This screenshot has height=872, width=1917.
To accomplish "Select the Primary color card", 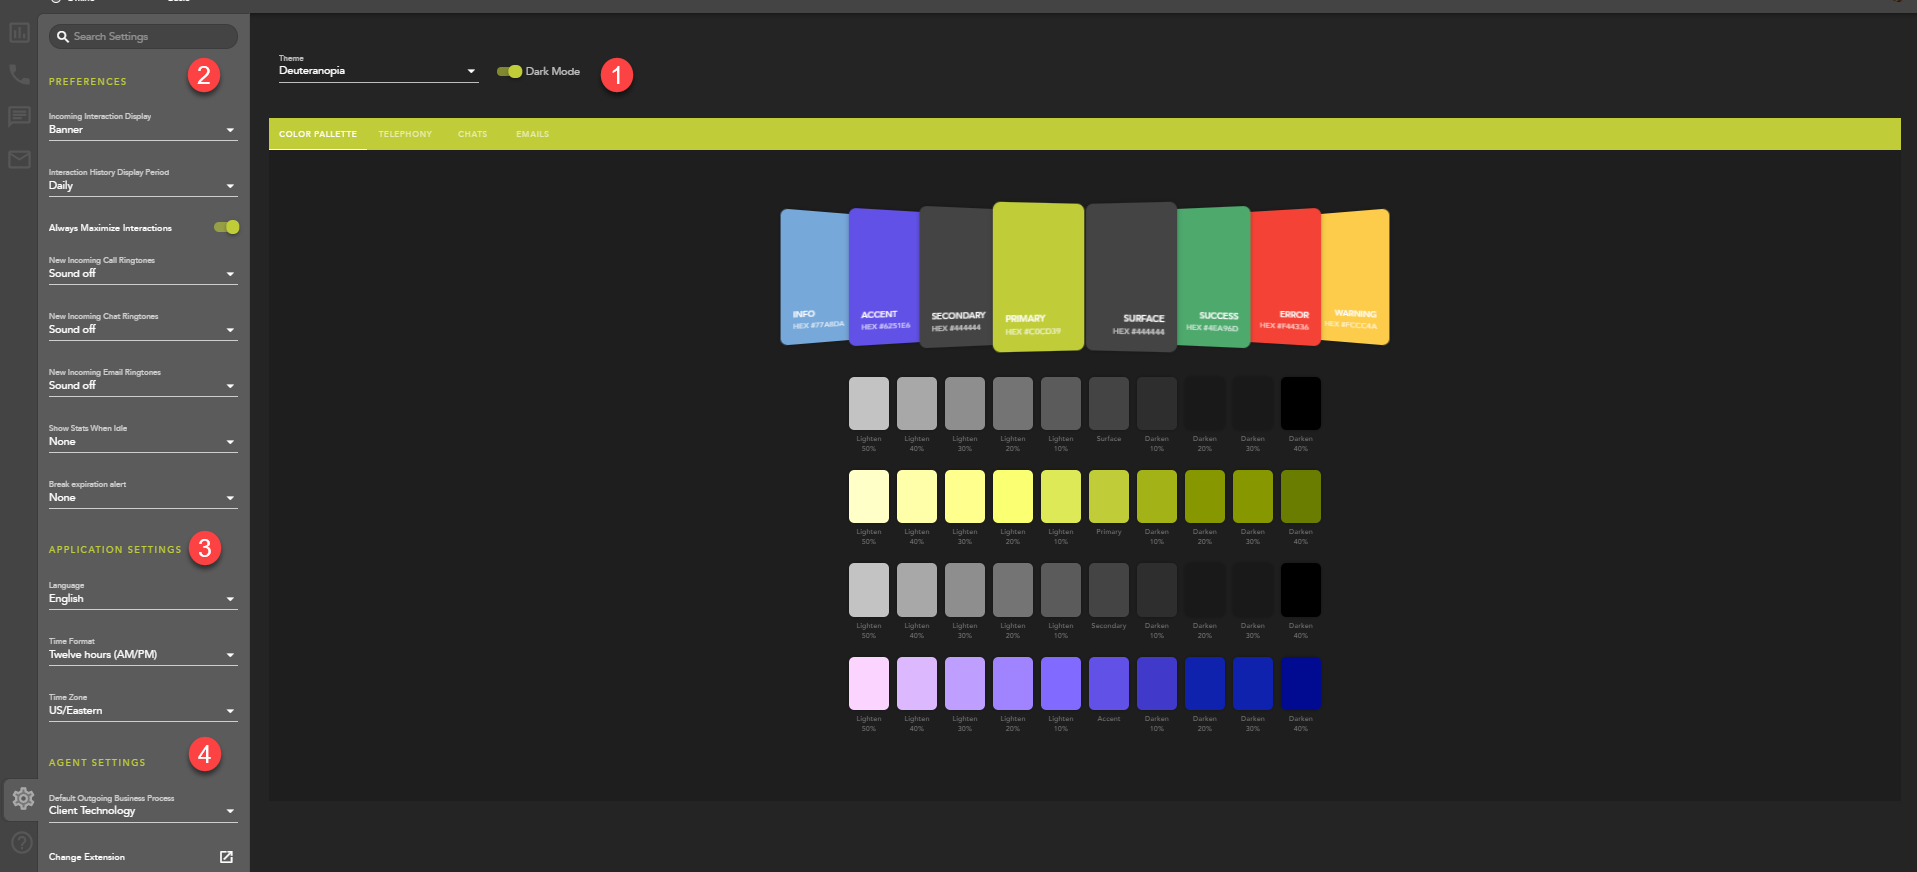I will (1038, 276).
